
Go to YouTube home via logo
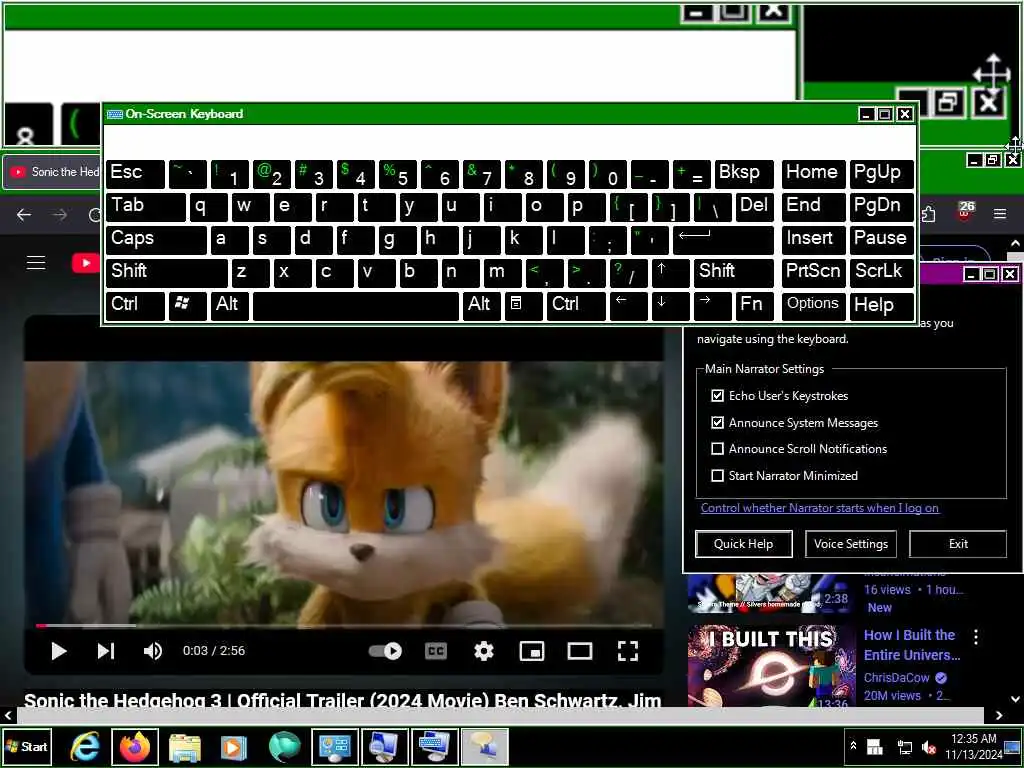pyautogui.click(x=86, y=263)
